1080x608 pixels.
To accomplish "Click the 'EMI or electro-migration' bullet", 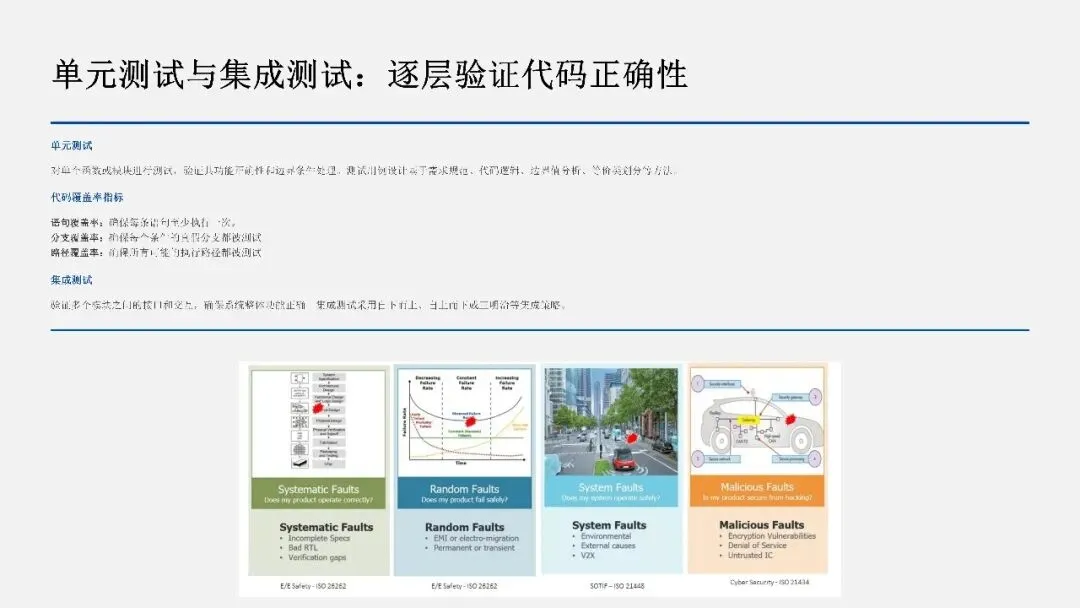I will (x=476, y=538).
